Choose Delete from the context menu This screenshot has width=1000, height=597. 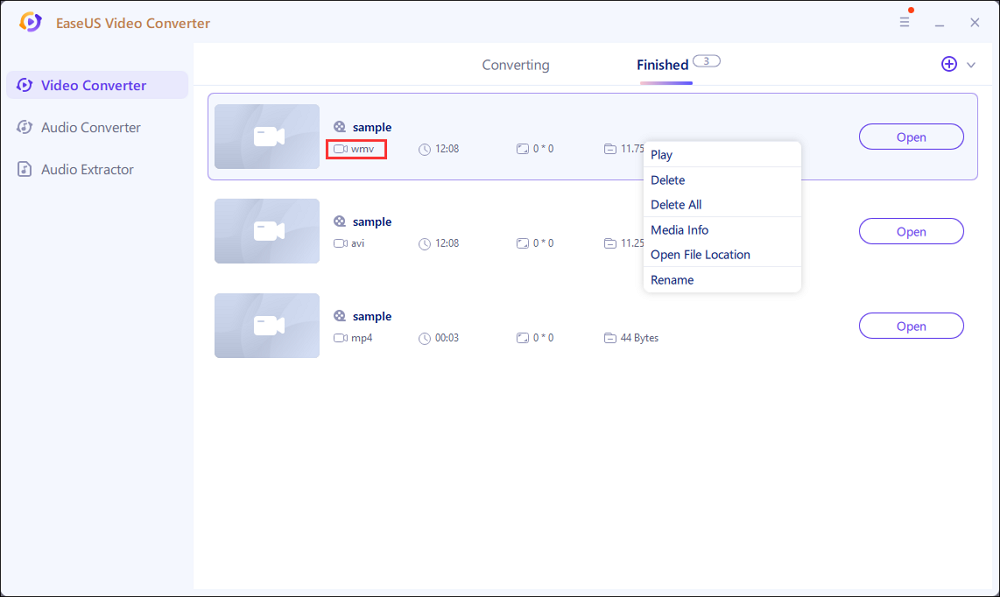click(x=668, y=180)
